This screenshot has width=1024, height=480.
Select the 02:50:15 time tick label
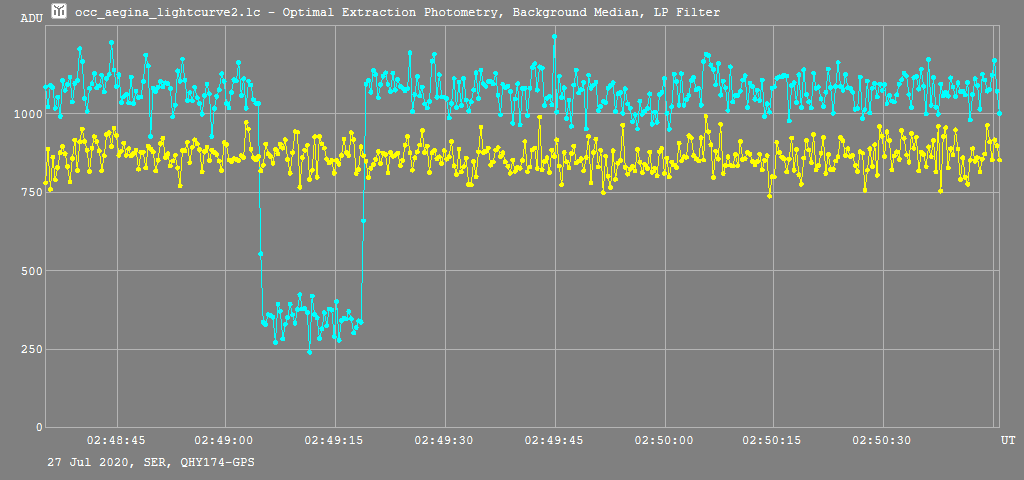click(774, 440)
